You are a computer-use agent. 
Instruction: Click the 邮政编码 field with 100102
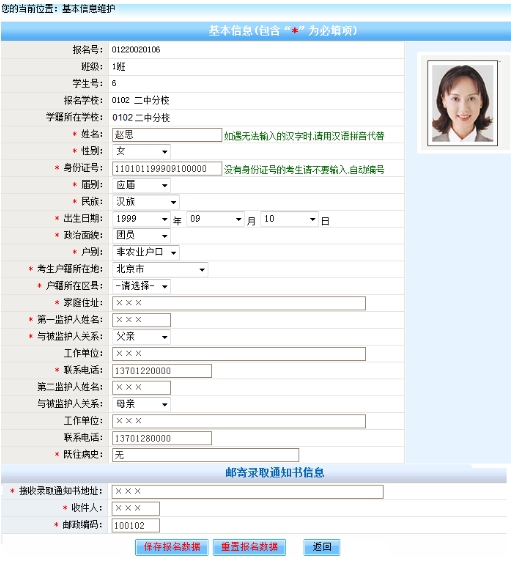point(135,525)
